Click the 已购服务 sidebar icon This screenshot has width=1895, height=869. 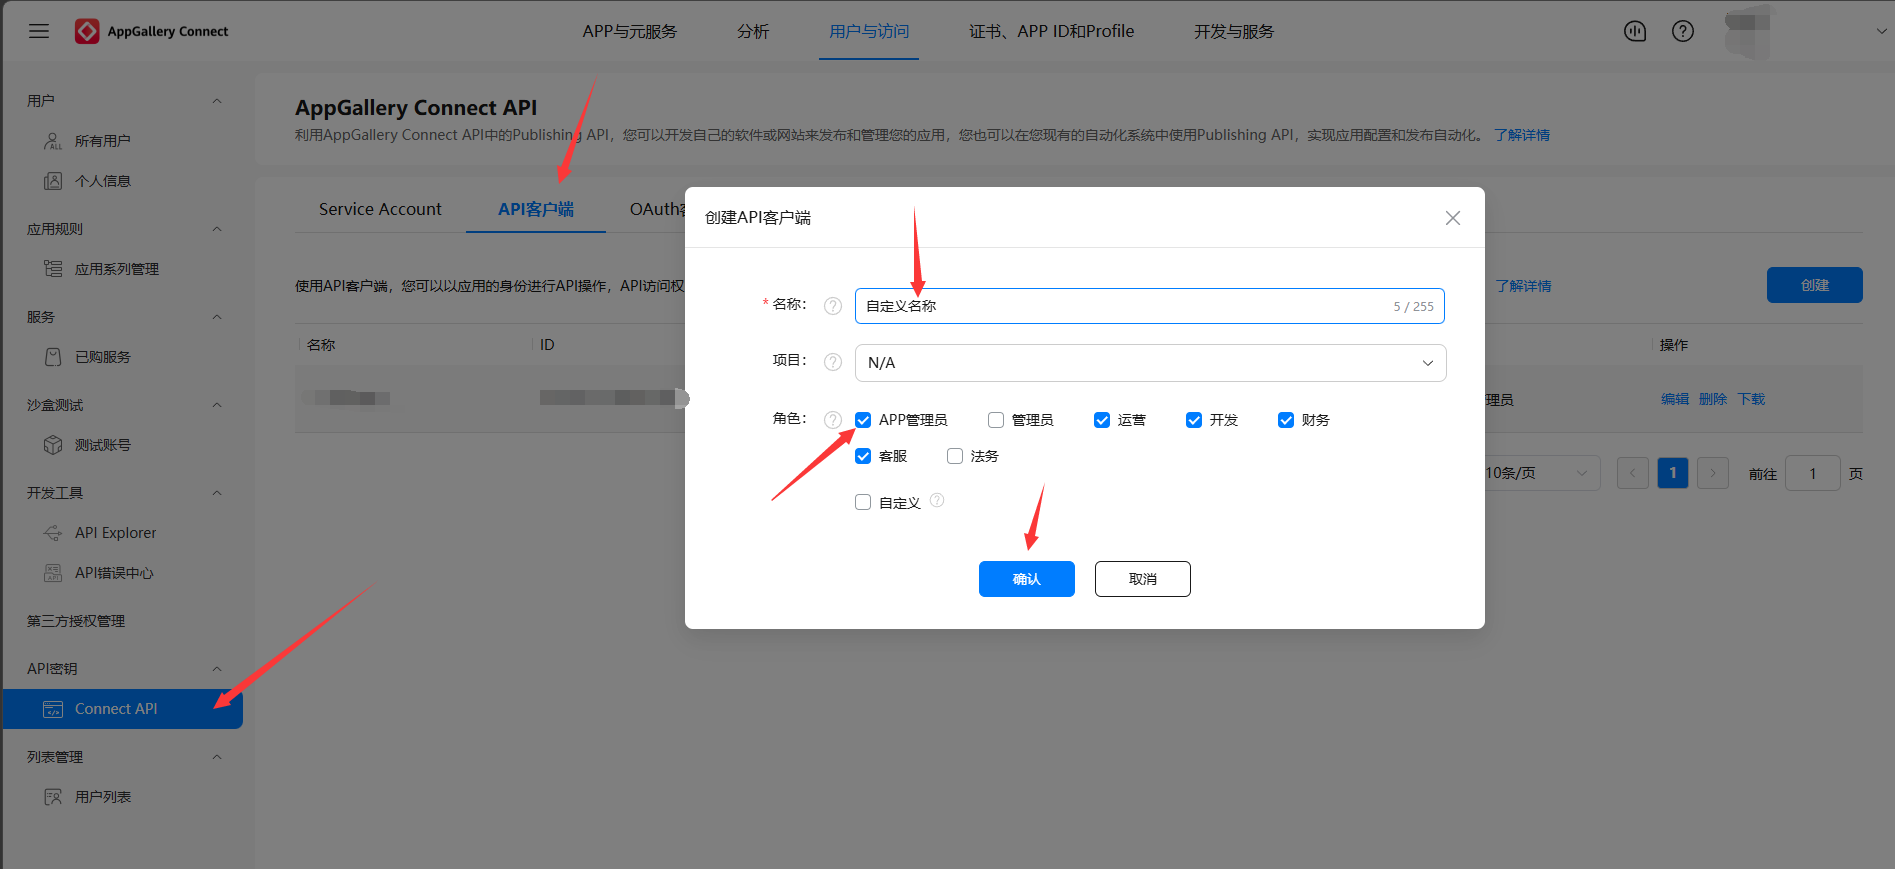53,357
